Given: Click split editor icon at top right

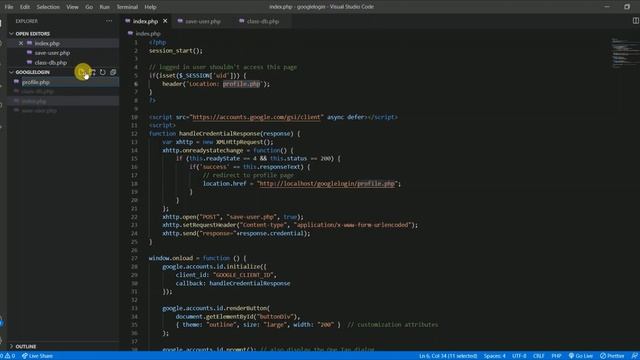Looking at the screenshot, I should click(x=636, y=21).
